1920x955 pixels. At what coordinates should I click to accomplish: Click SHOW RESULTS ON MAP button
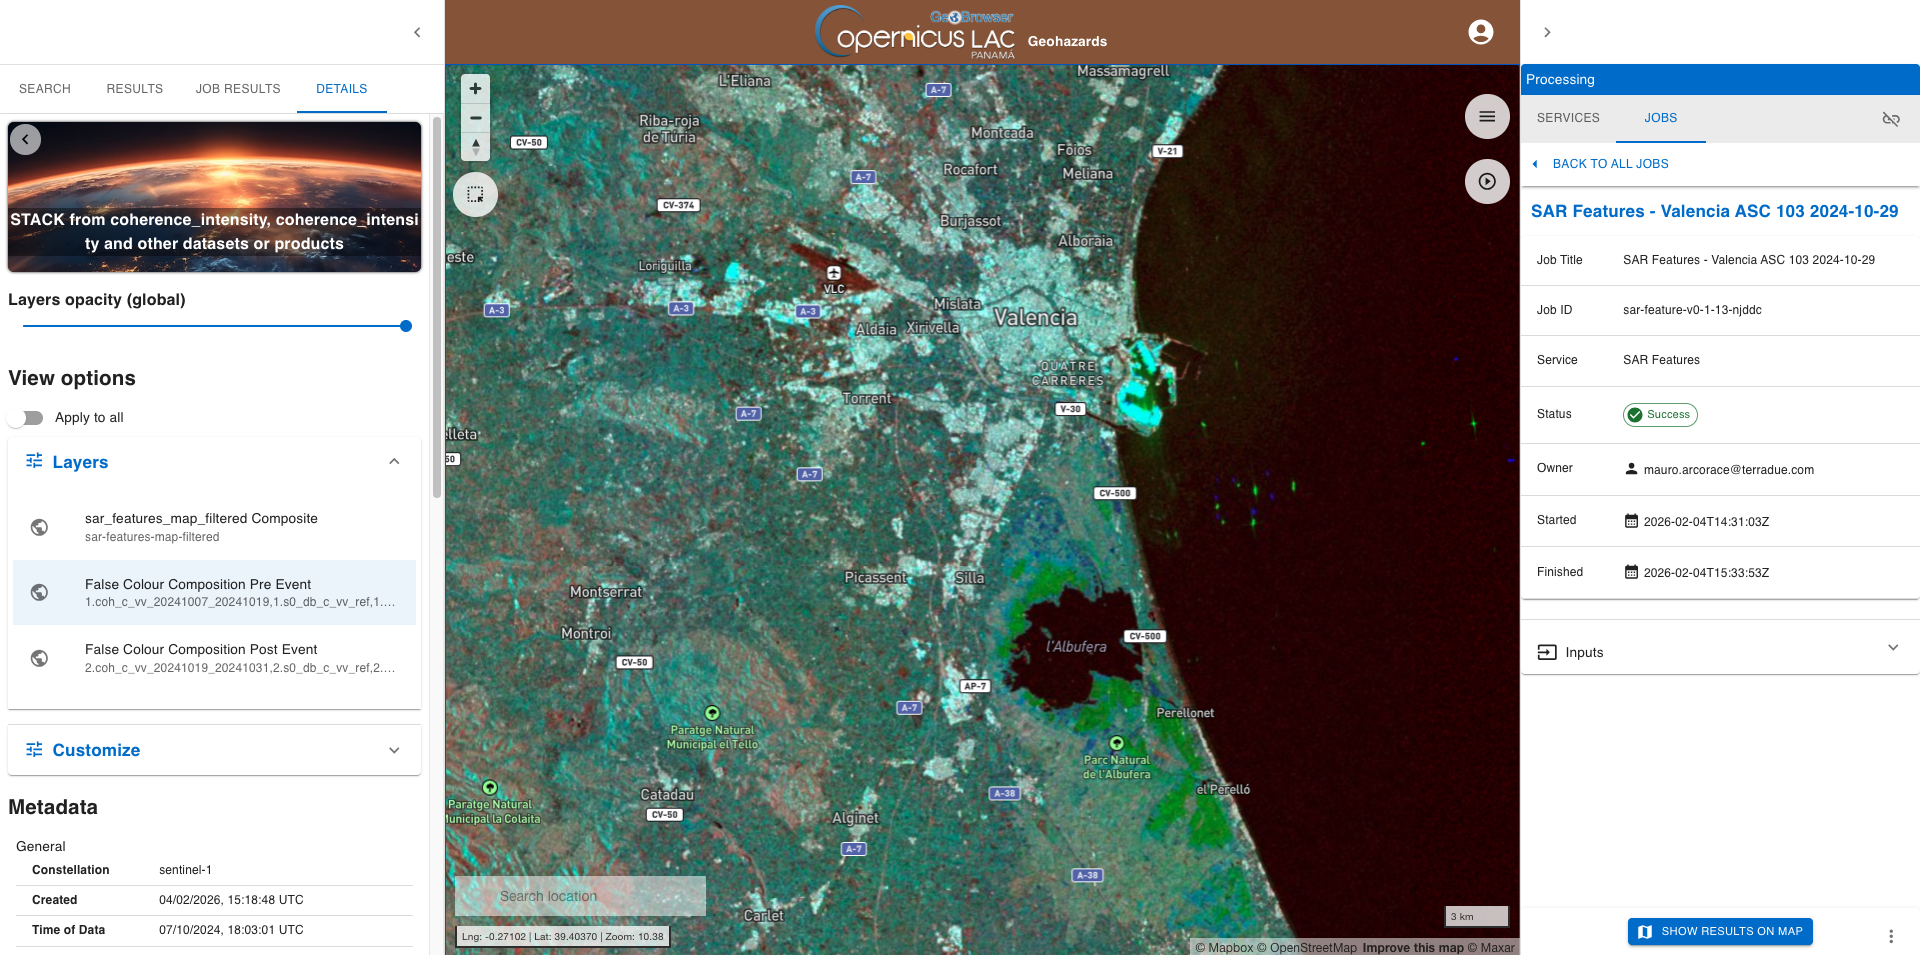pyautogui.click(x=1720, y=931)
